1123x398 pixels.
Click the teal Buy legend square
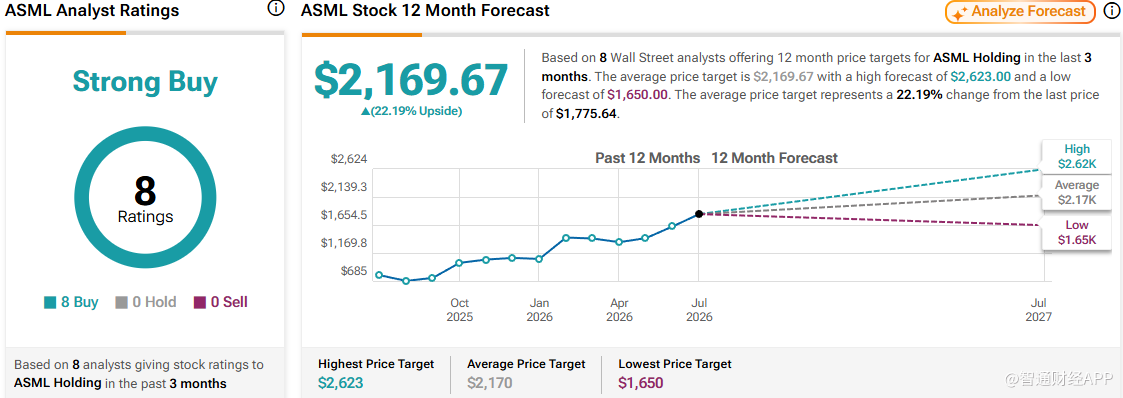click(x=49, y=303)
